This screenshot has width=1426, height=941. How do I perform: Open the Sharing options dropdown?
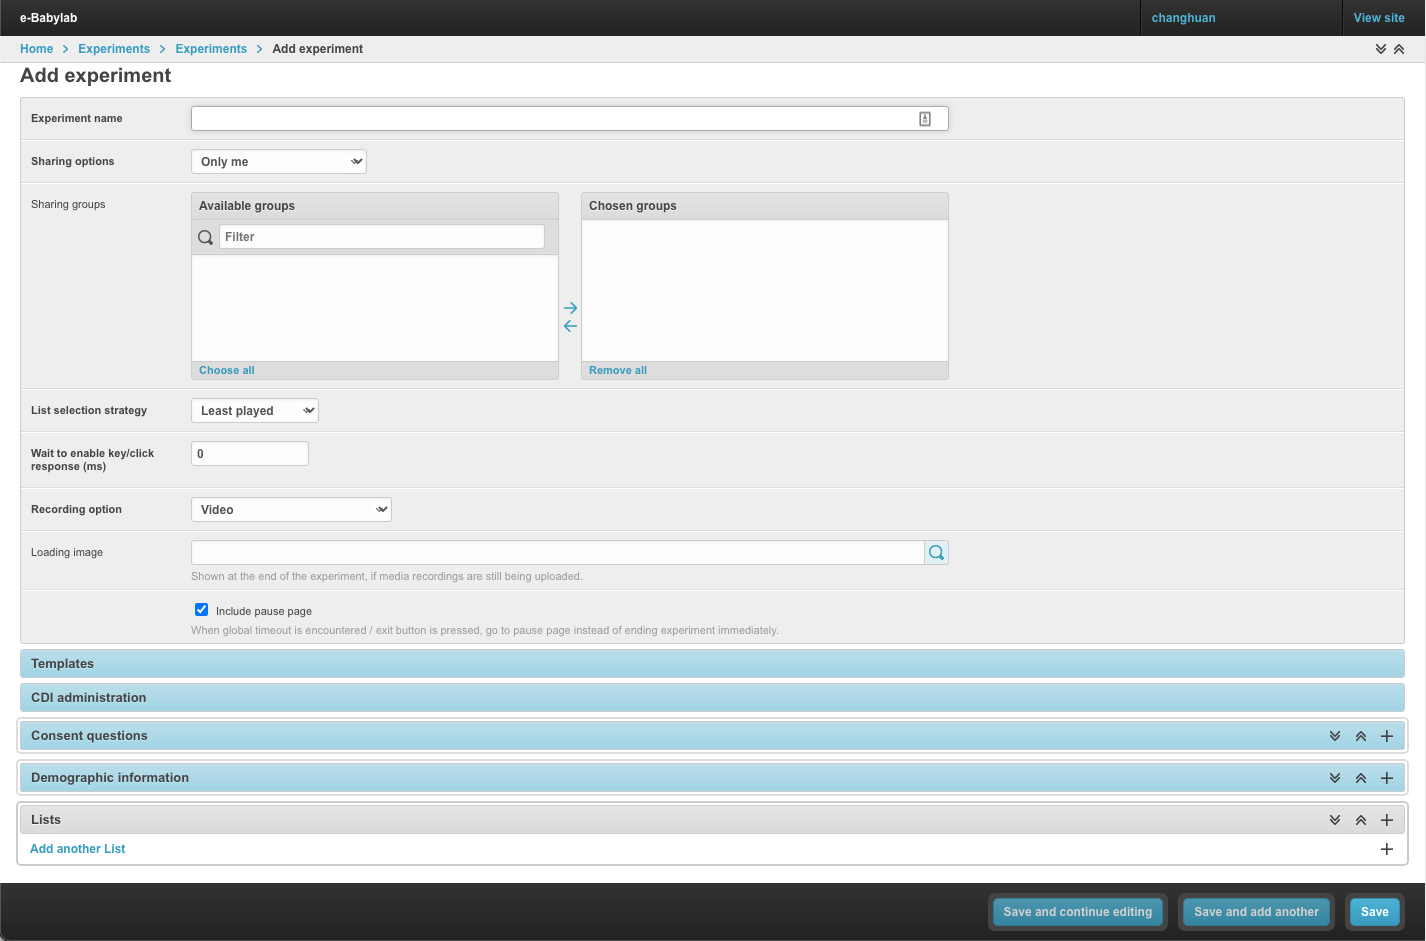tap(279, 162)
